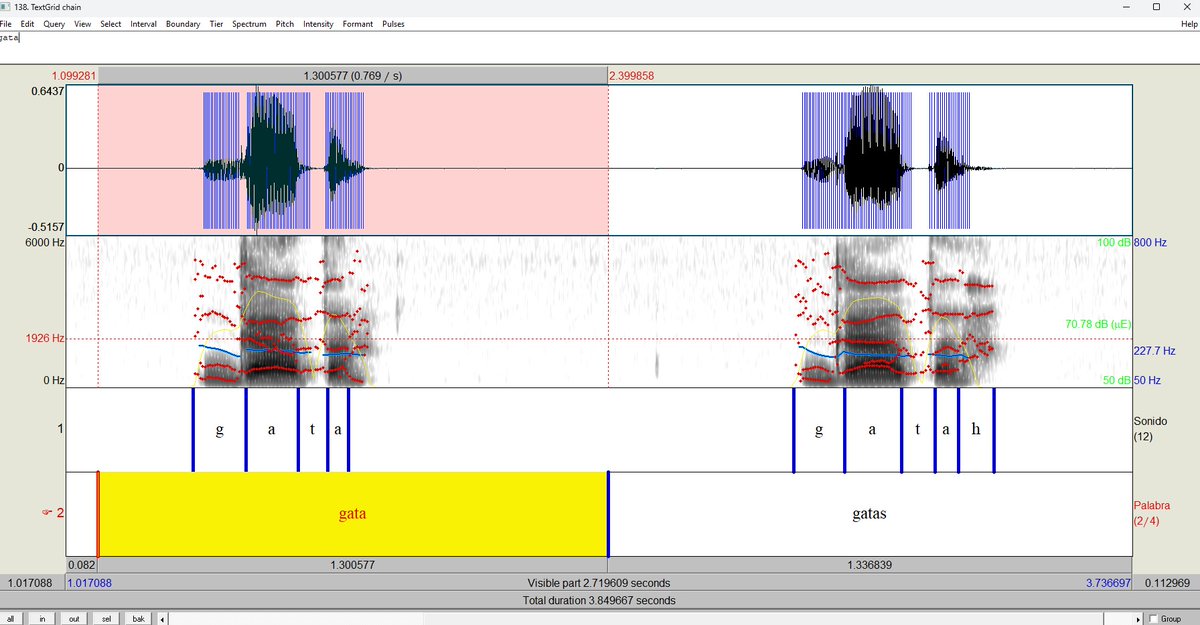This screenshot has height=625, width=1200.
Task: Click the boundary at end of 'h' interval
Action: click(x=994, y=429)
